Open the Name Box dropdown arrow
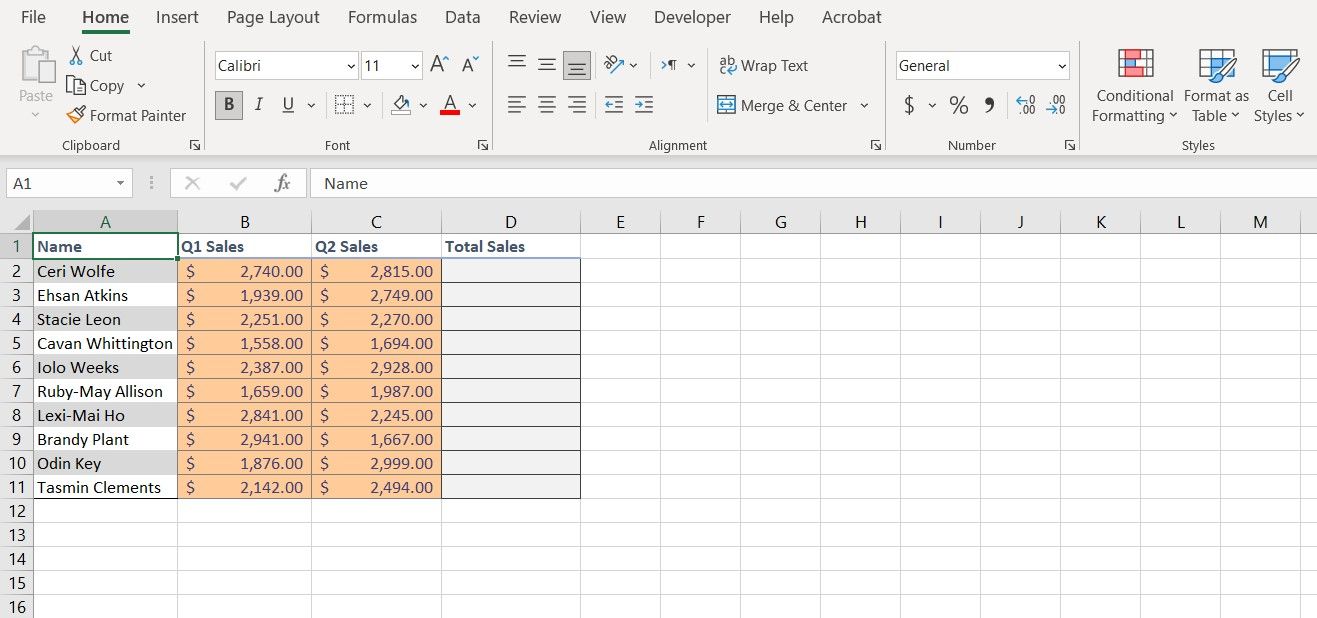Image resolution: width=1317 pixels, height=618 pixels. 120,183
